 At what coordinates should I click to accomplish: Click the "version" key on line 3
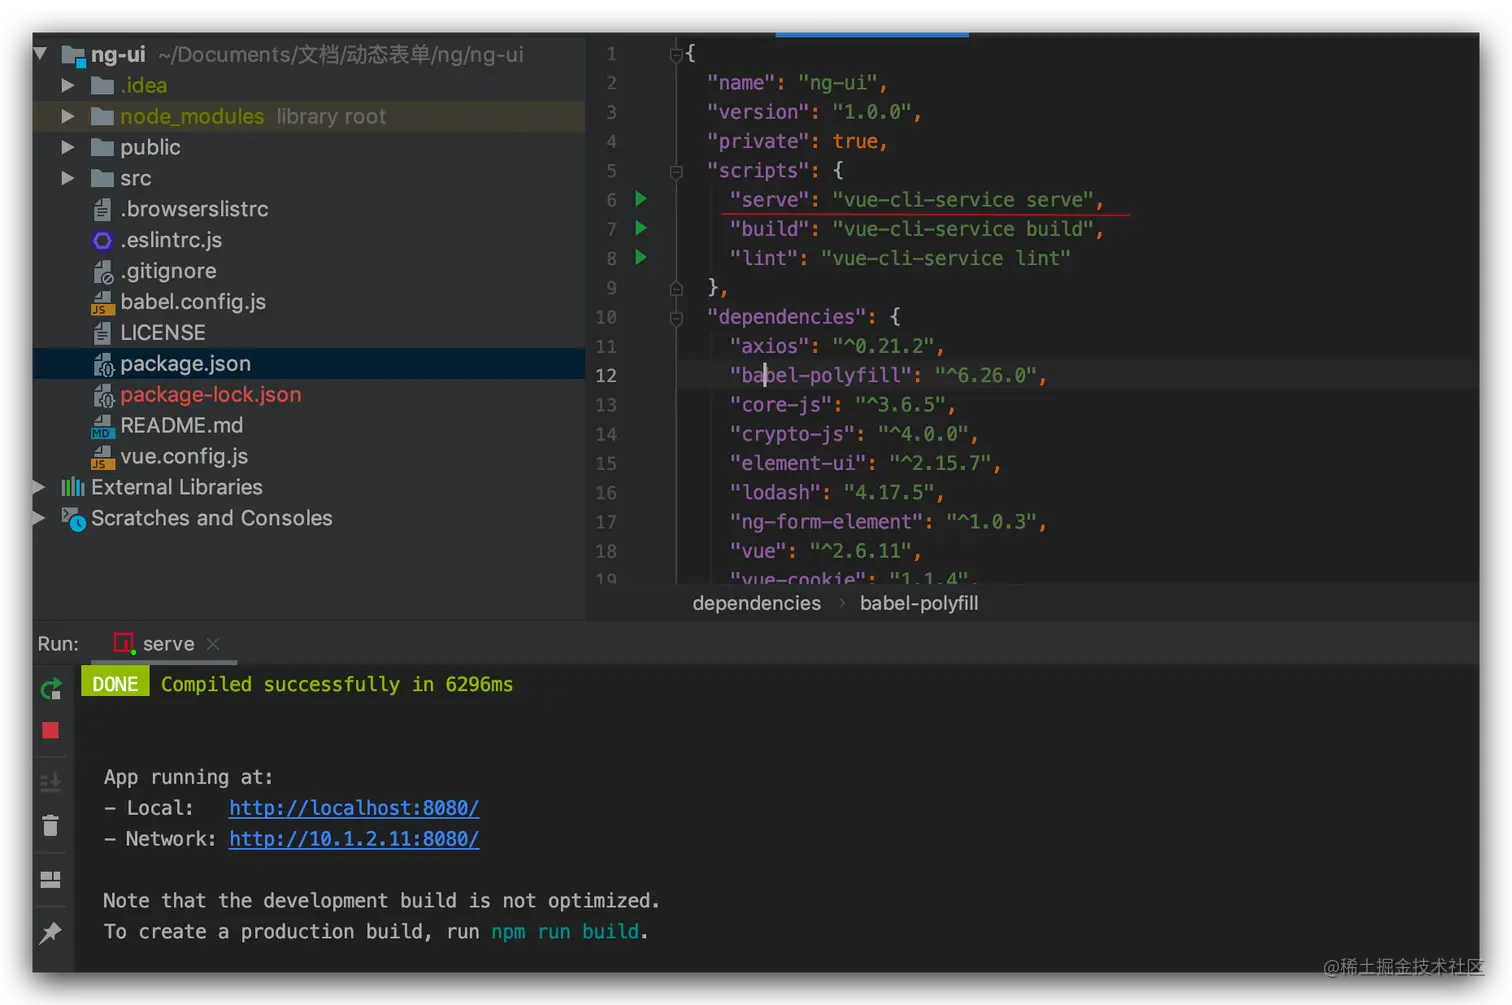pyautogui.click(x=758, y=112)
